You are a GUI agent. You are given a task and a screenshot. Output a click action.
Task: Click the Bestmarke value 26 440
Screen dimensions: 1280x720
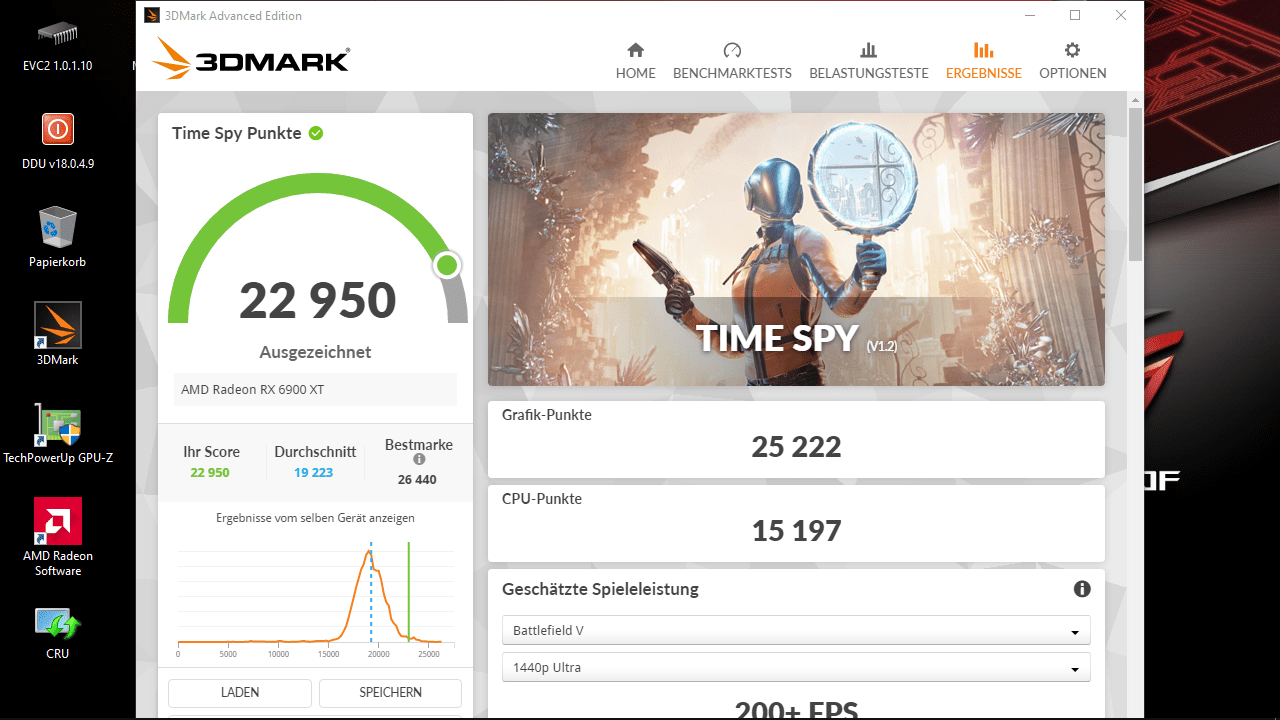pos(417,480)
